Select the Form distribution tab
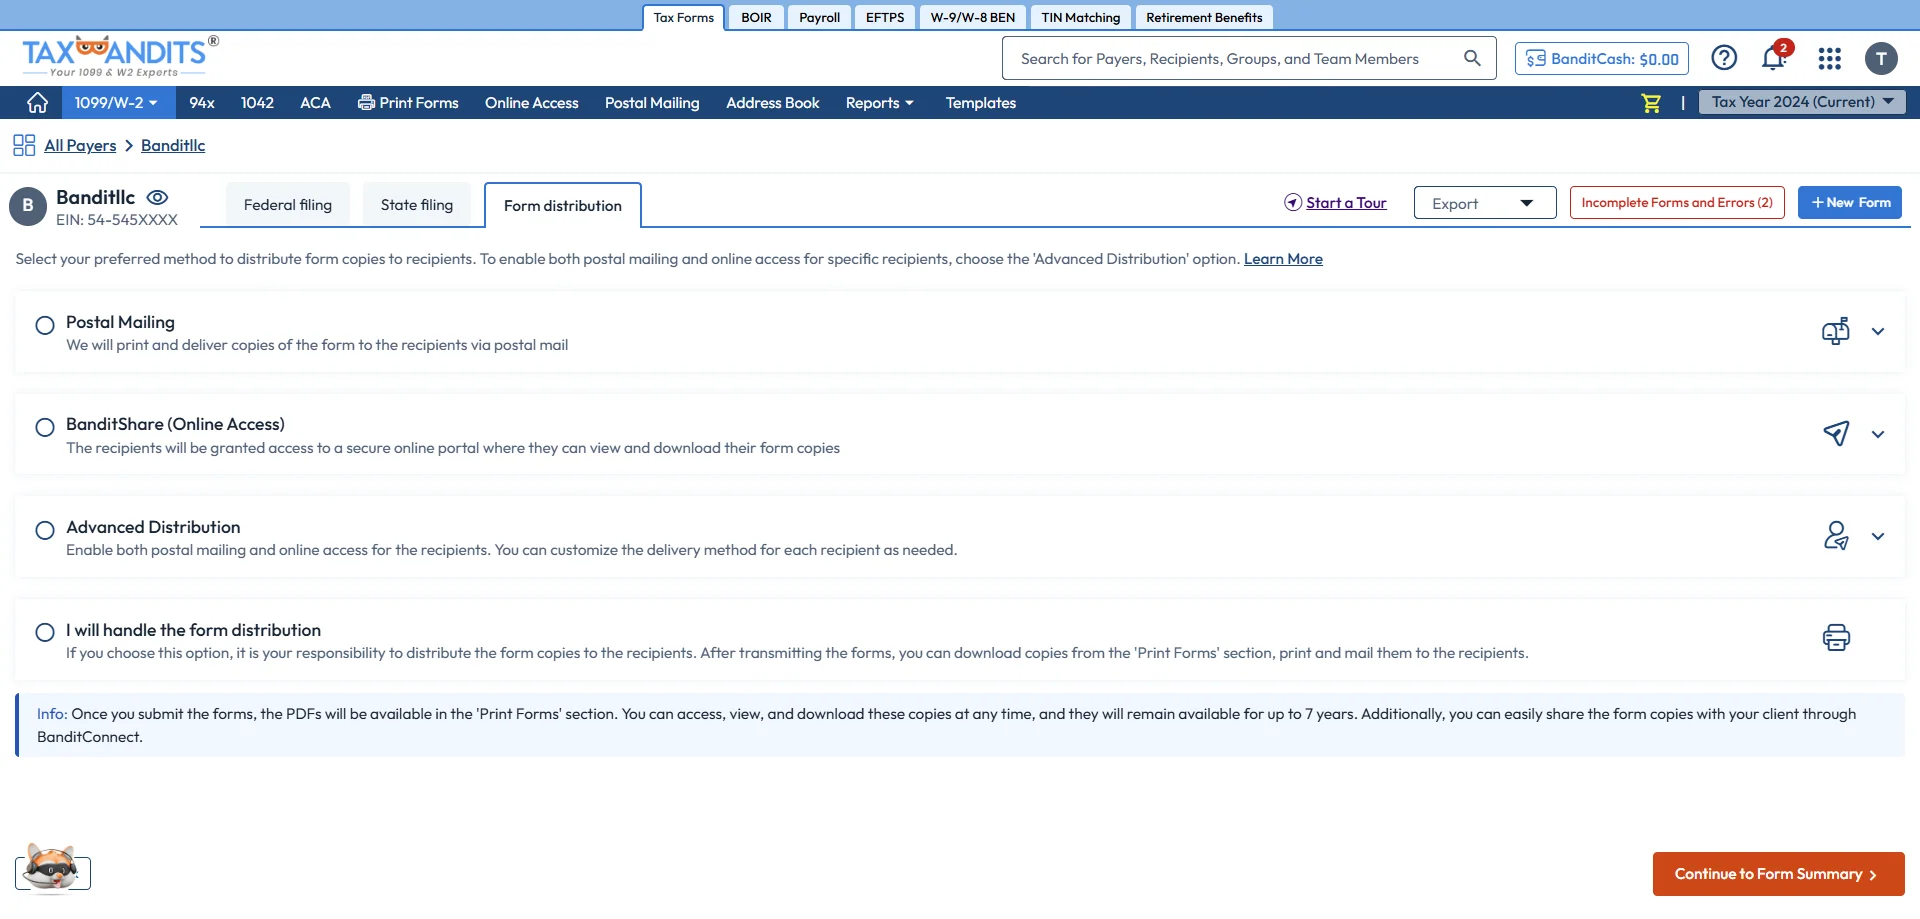Screen dimensions: 1920x919 pos(563,205)
